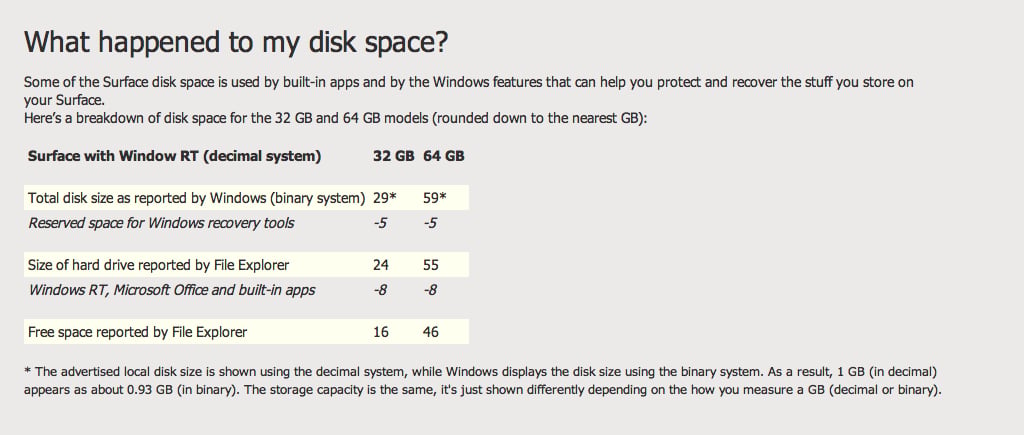Click the '-8' value under 64 GB
This screenshot has height=435, width=1024.
point(430,290)
